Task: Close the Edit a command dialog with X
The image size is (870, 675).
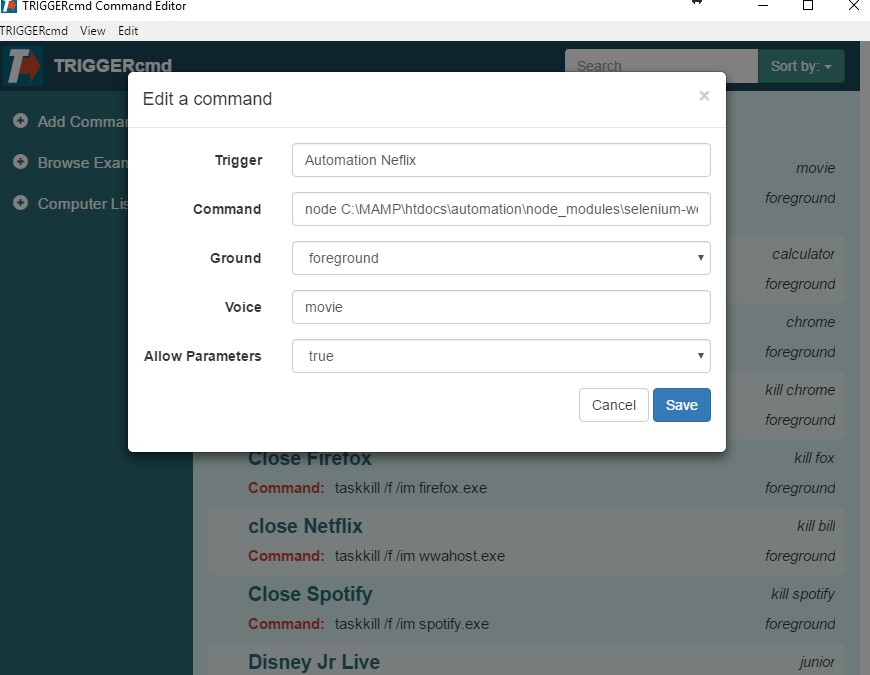Action: 704,96
